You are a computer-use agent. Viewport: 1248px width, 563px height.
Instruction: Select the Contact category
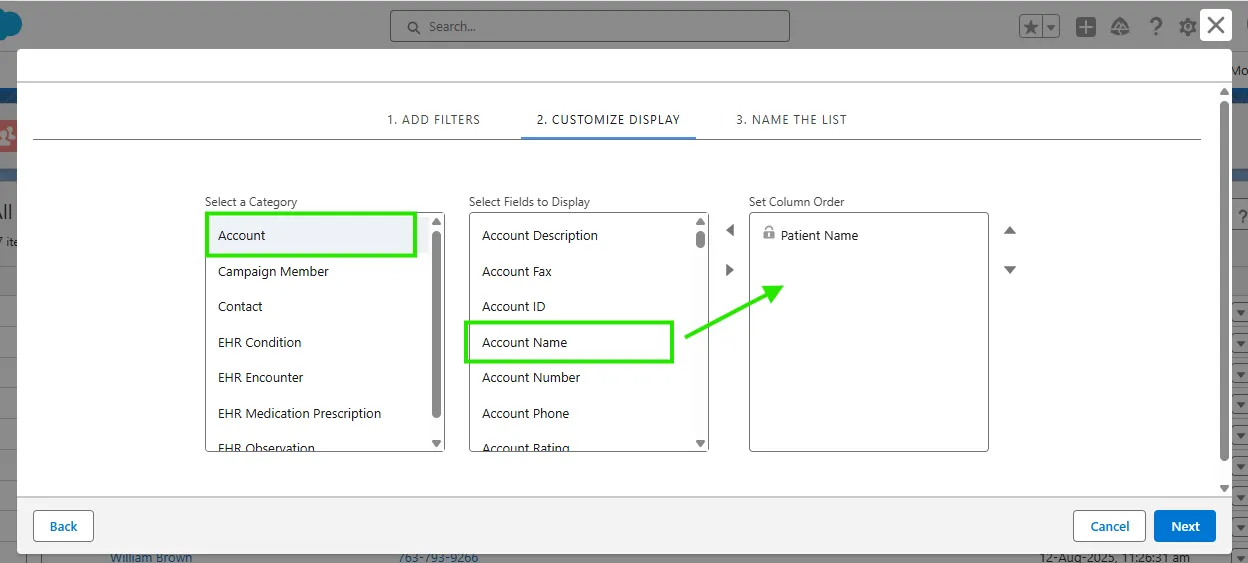(x=240, y=307)
